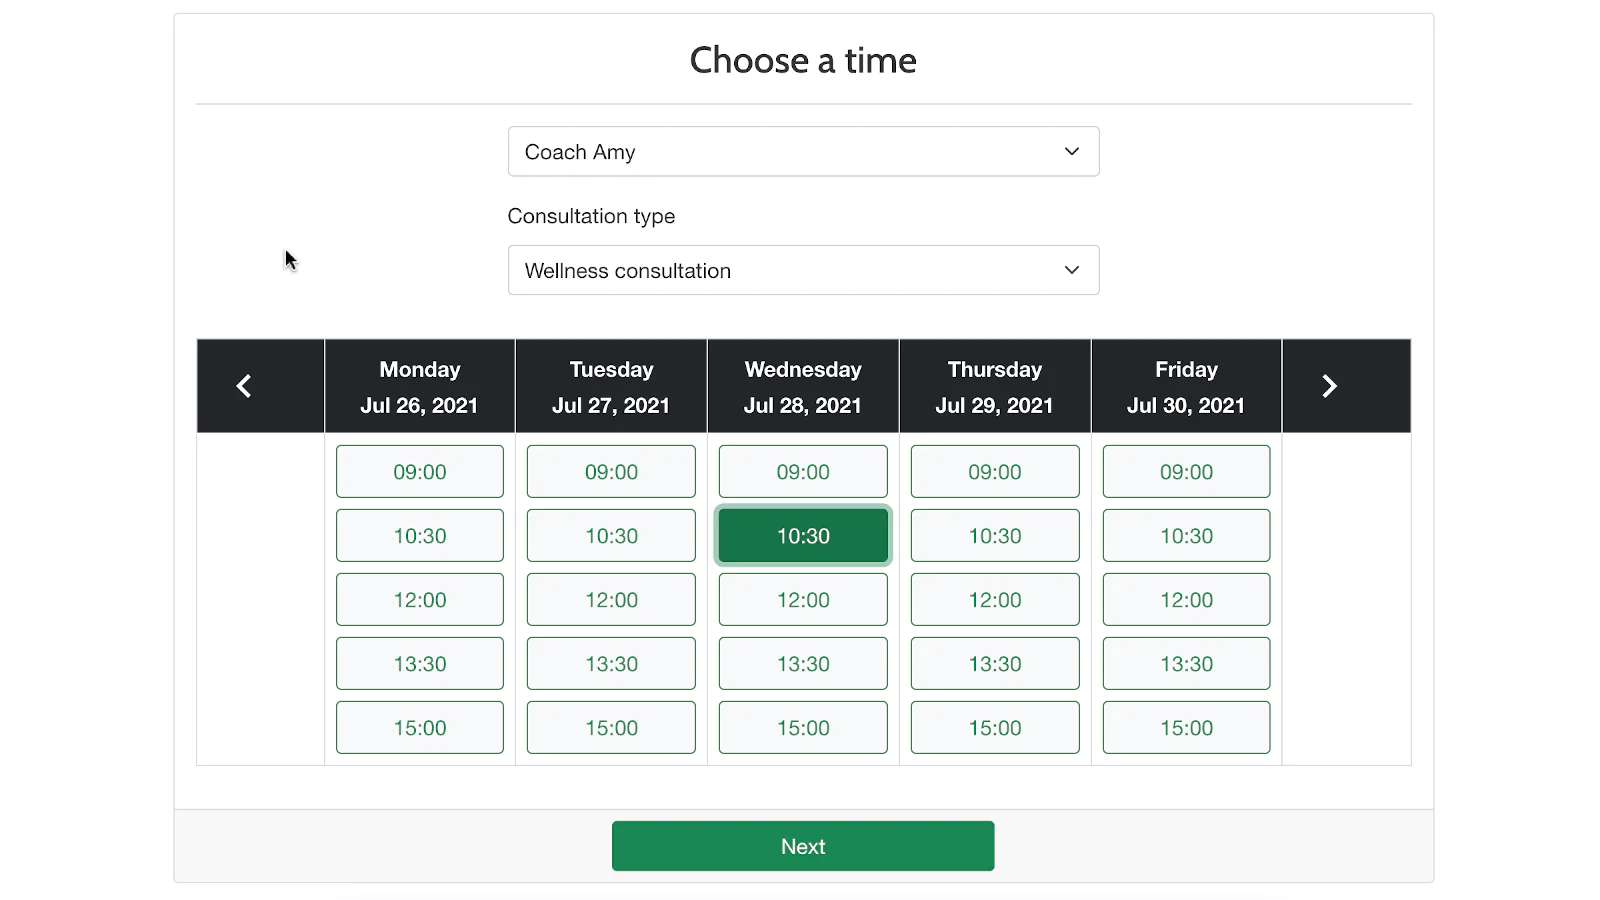
Task: Select Thursday 13:30 time slot
Action: 995,664
